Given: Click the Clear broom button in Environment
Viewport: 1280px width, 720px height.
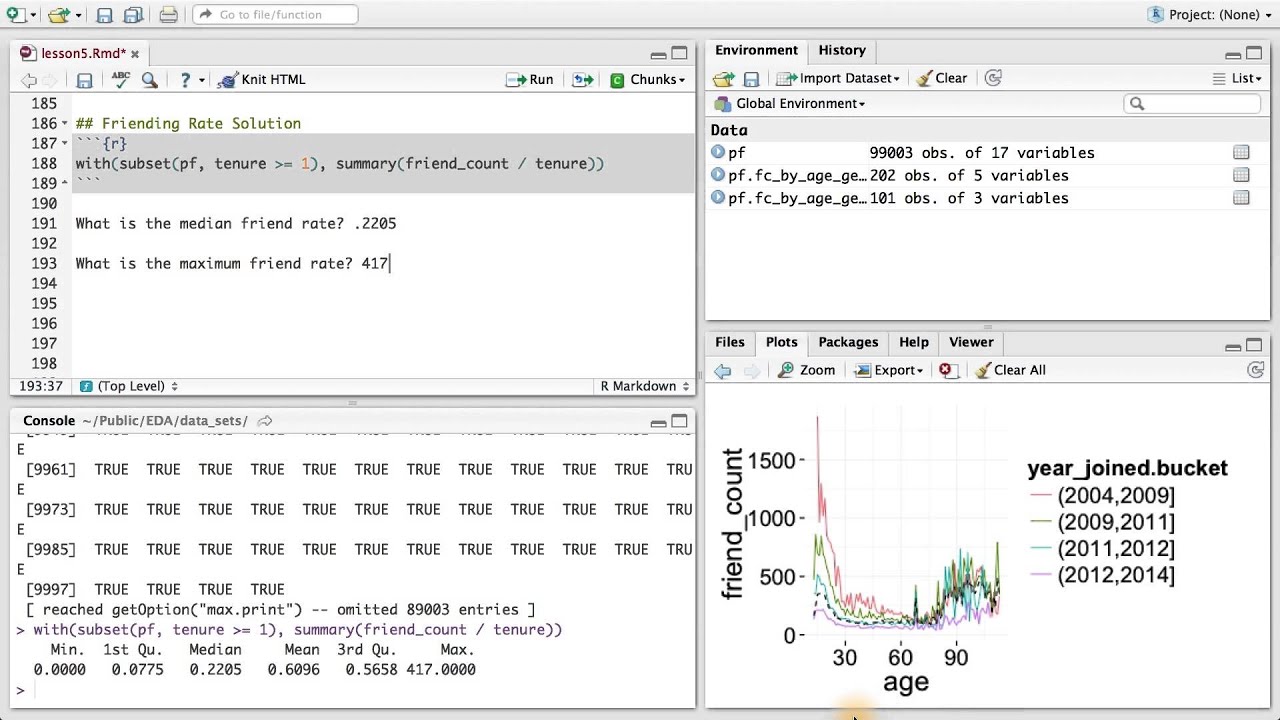Looking at the screenshot, I should pyautogui.click(x=942, y=78).
